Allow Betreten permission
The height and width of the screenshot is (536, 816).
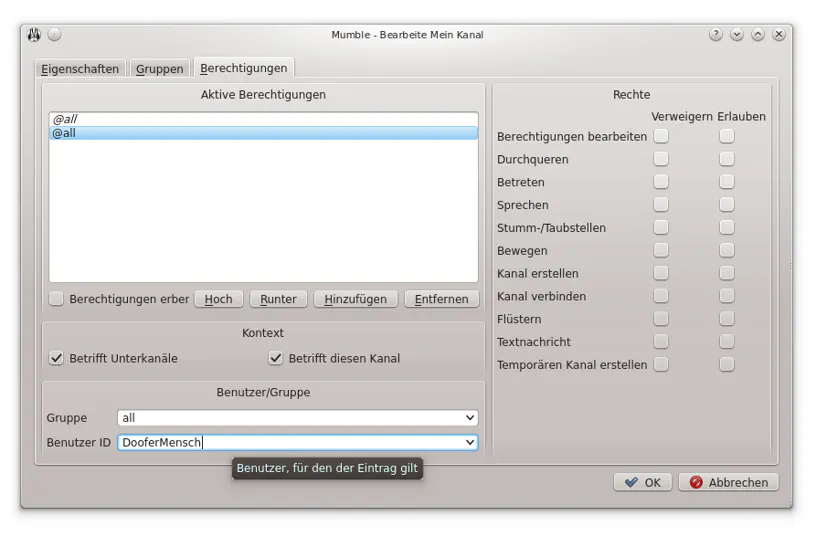point(727,182)
